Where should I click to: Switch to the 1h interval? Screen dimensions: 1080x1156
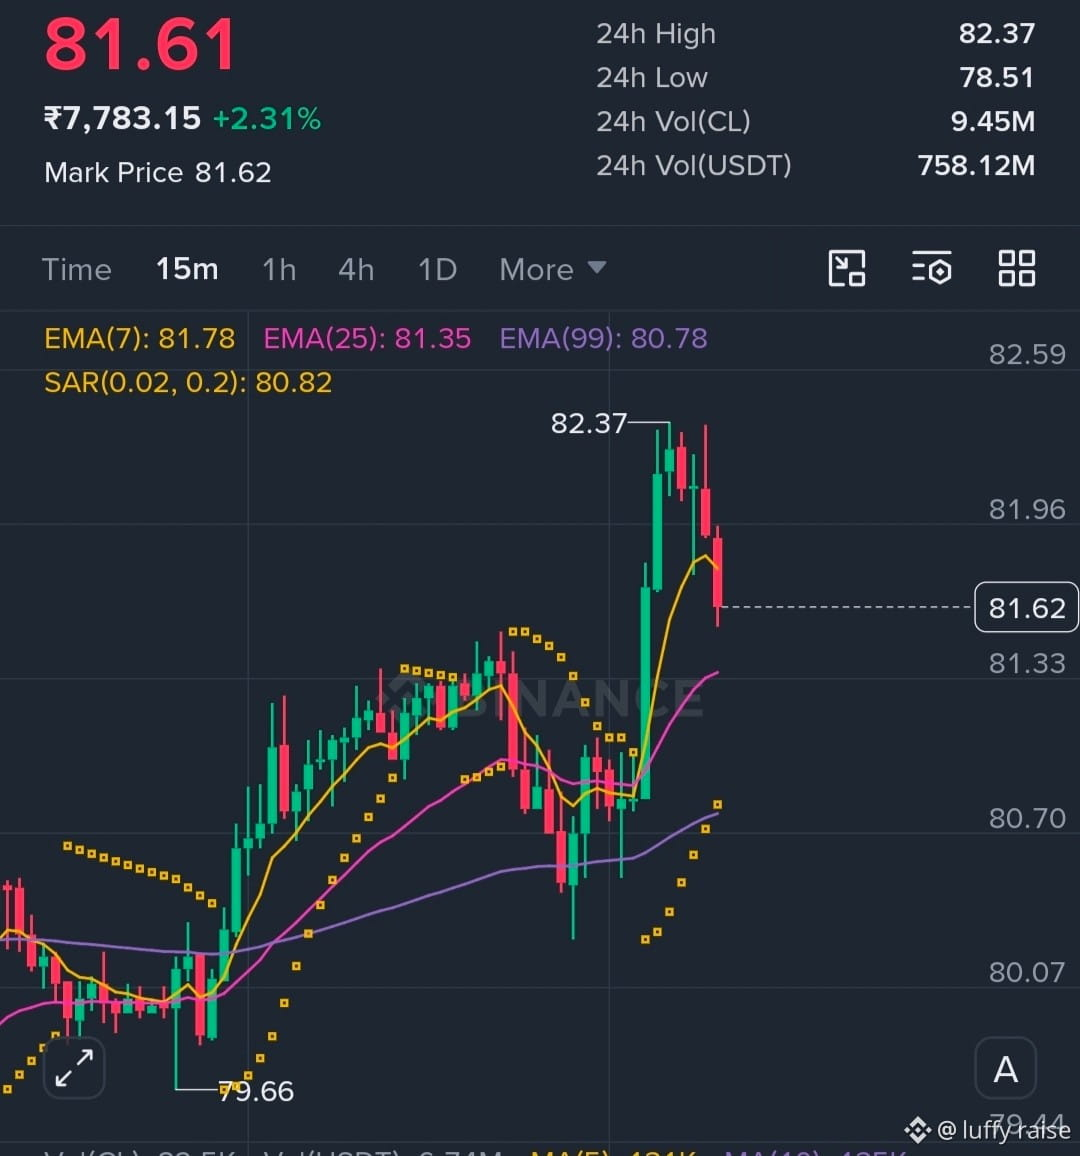pyautogui.click(x=279, y=270)
